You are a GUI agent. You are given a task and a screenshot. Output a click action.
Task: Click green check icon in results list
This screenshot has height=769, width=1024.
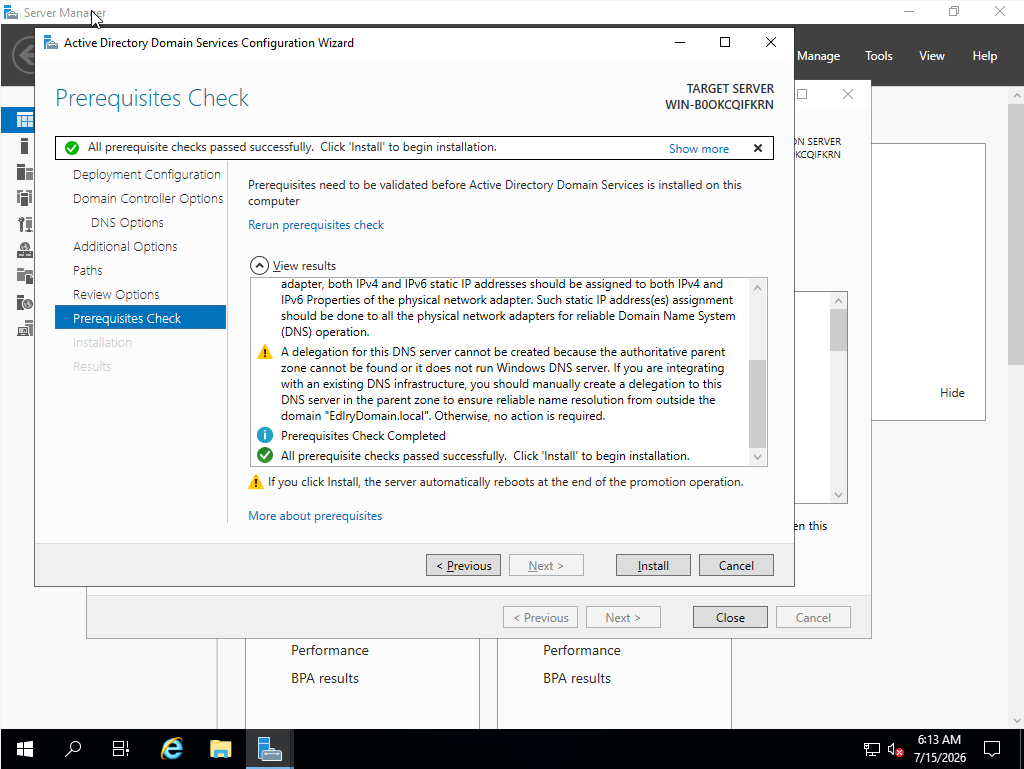[x=264, y=455]
